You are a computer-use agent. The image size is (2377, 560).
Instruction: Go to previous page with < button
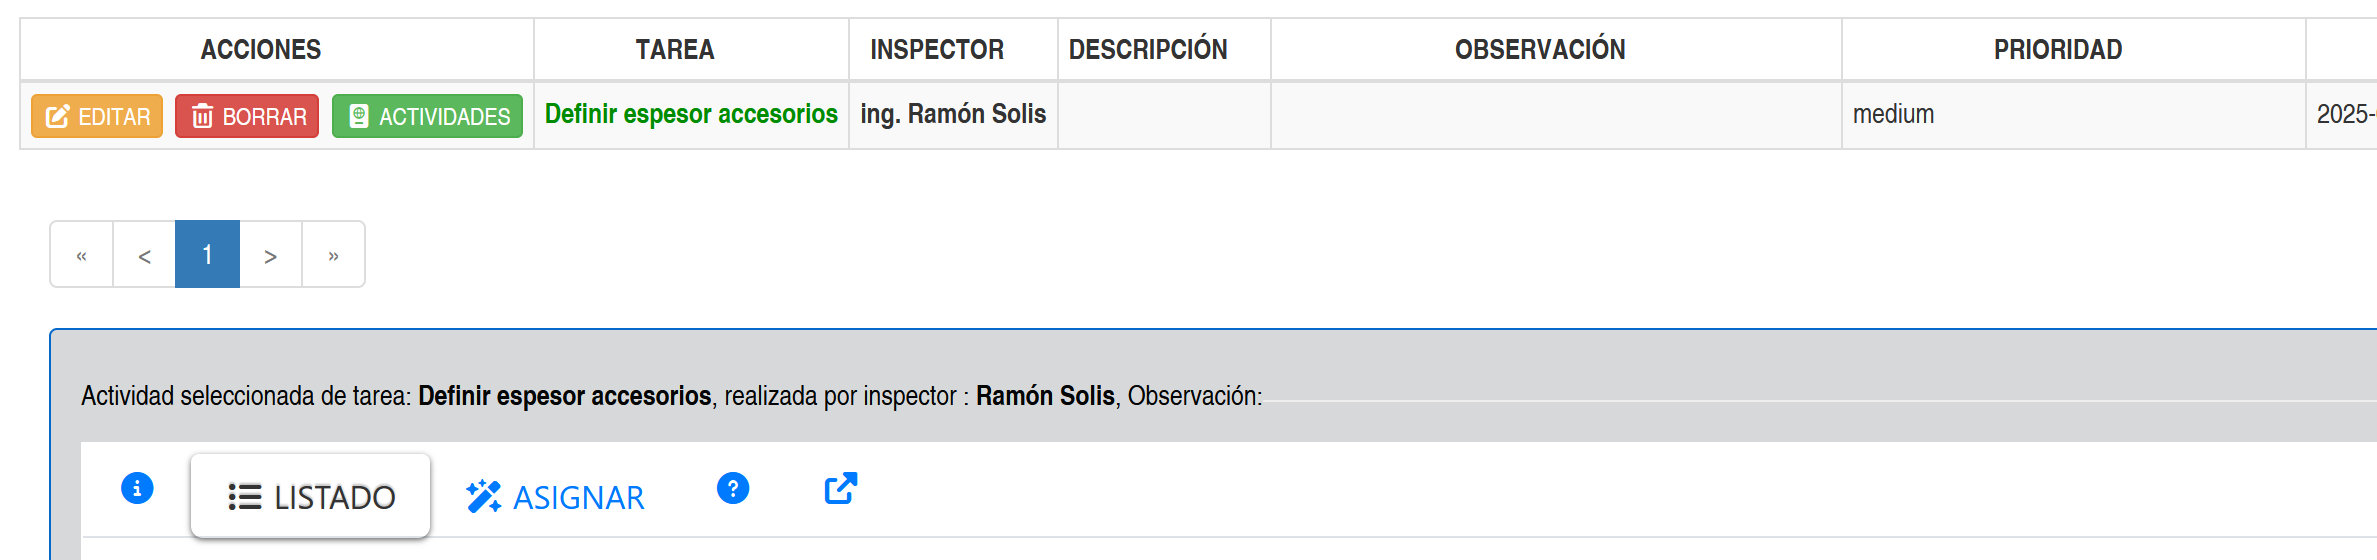click(145, 255)
